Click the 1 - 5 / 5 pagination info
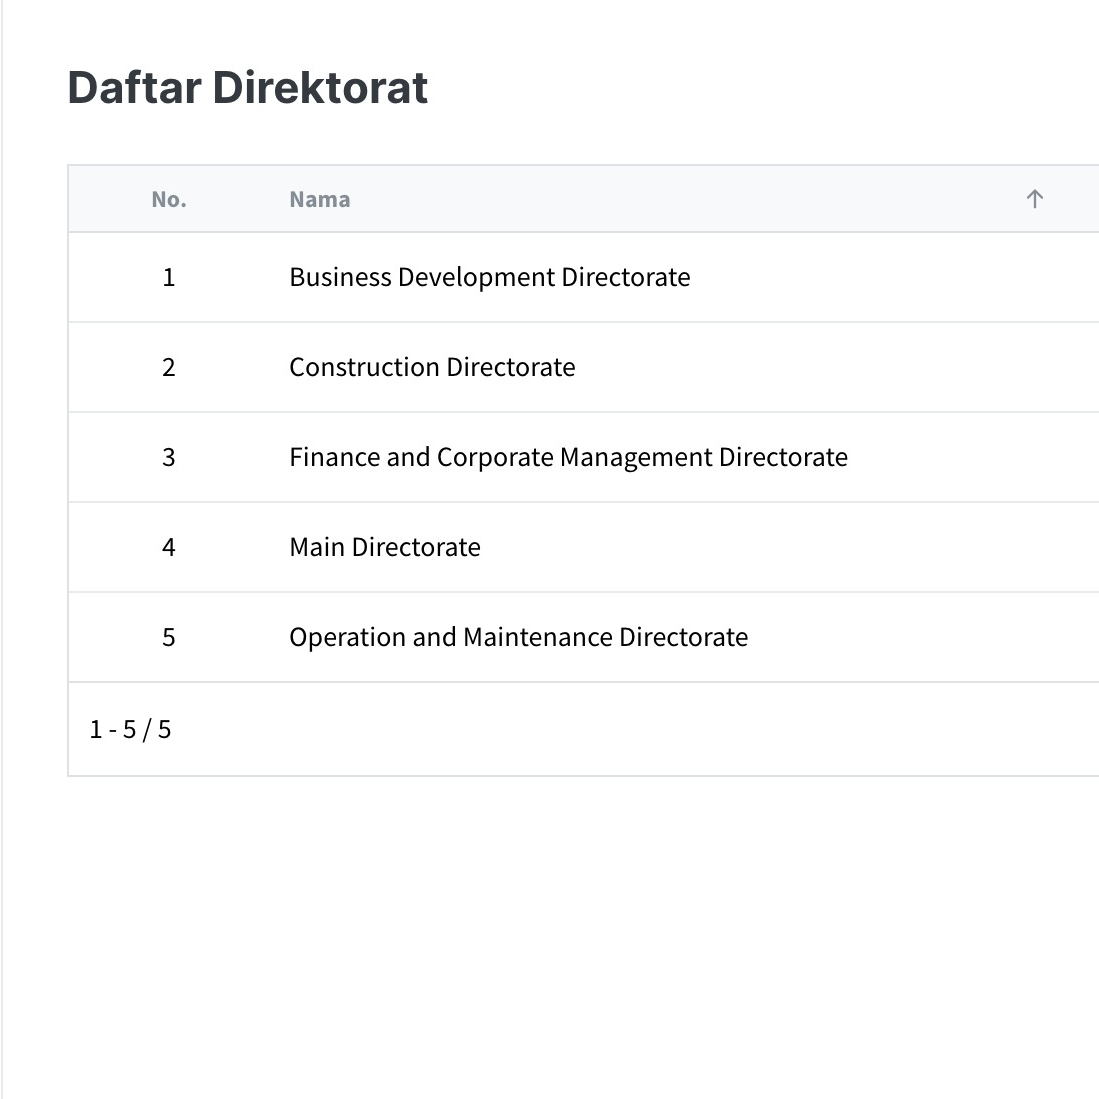The height and width of the screenshot is (1099, 1099). 130,729
